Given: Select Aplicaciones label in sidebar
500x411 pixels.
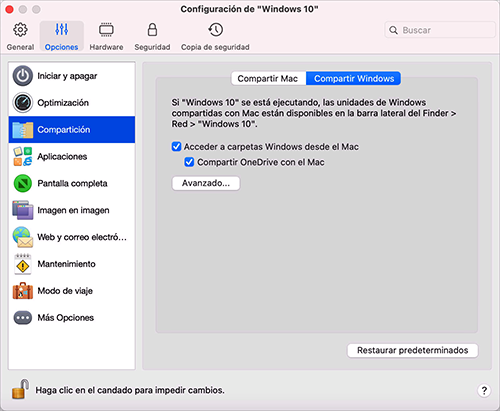Looking at the screenshot, I should coord(62,156).
